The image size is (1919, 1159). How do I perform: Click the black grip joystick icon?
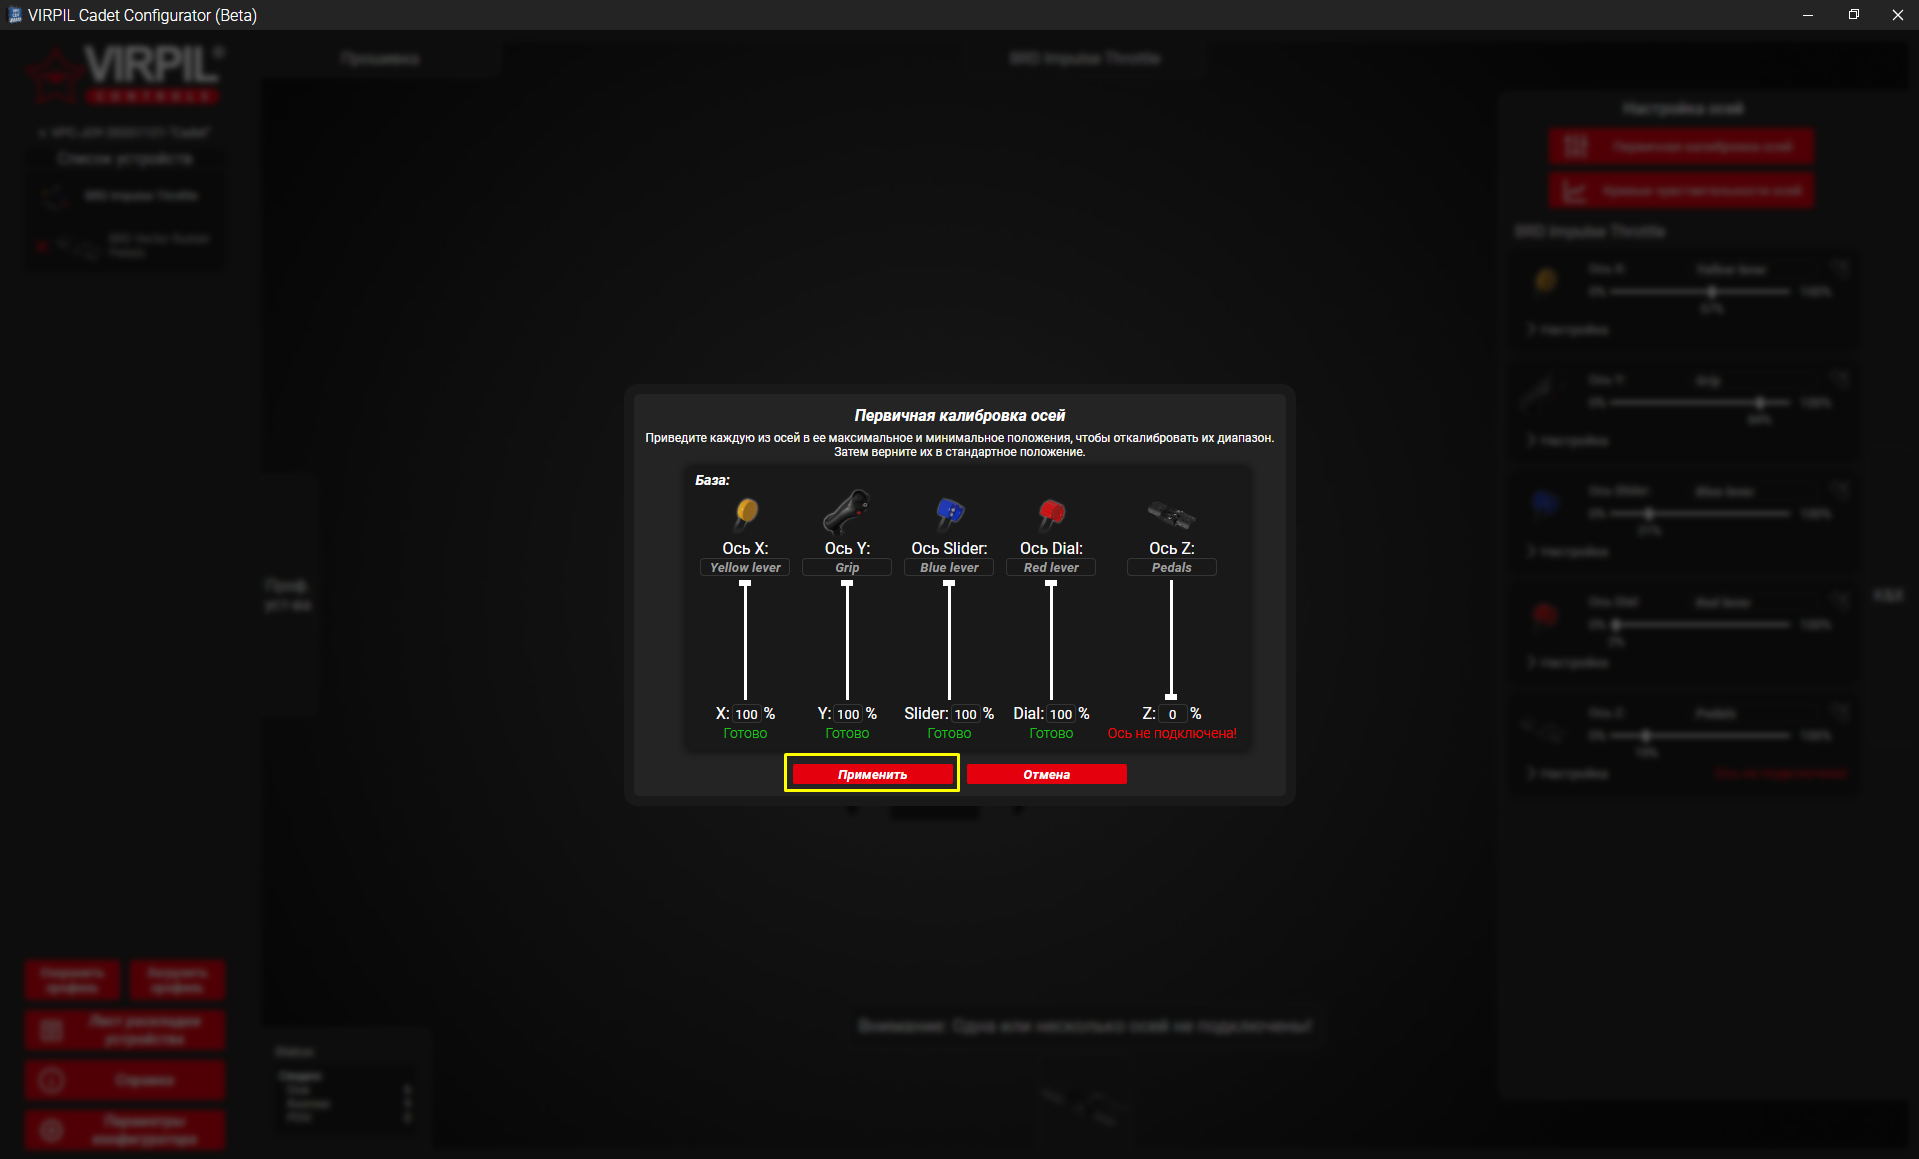(847, 511)
